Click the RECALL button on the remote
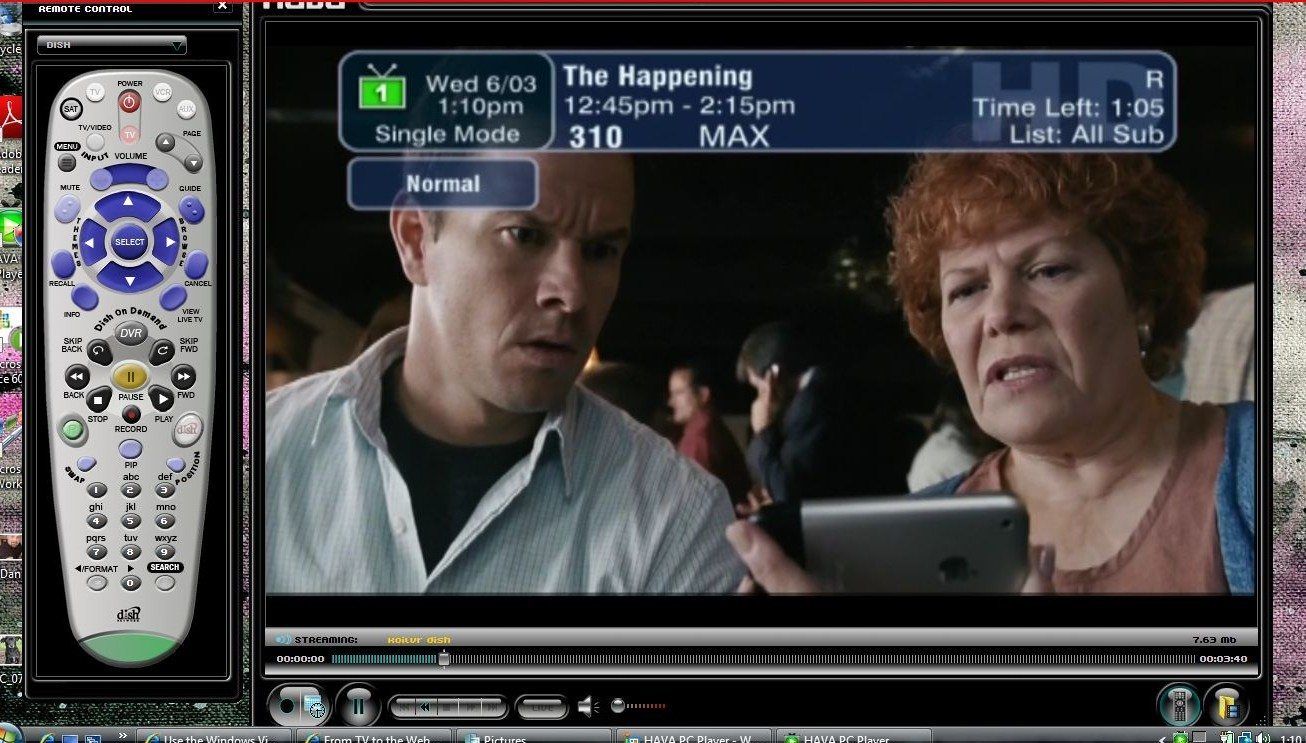The width and height of the screenshot is (1306, 743). click(62, 265)
